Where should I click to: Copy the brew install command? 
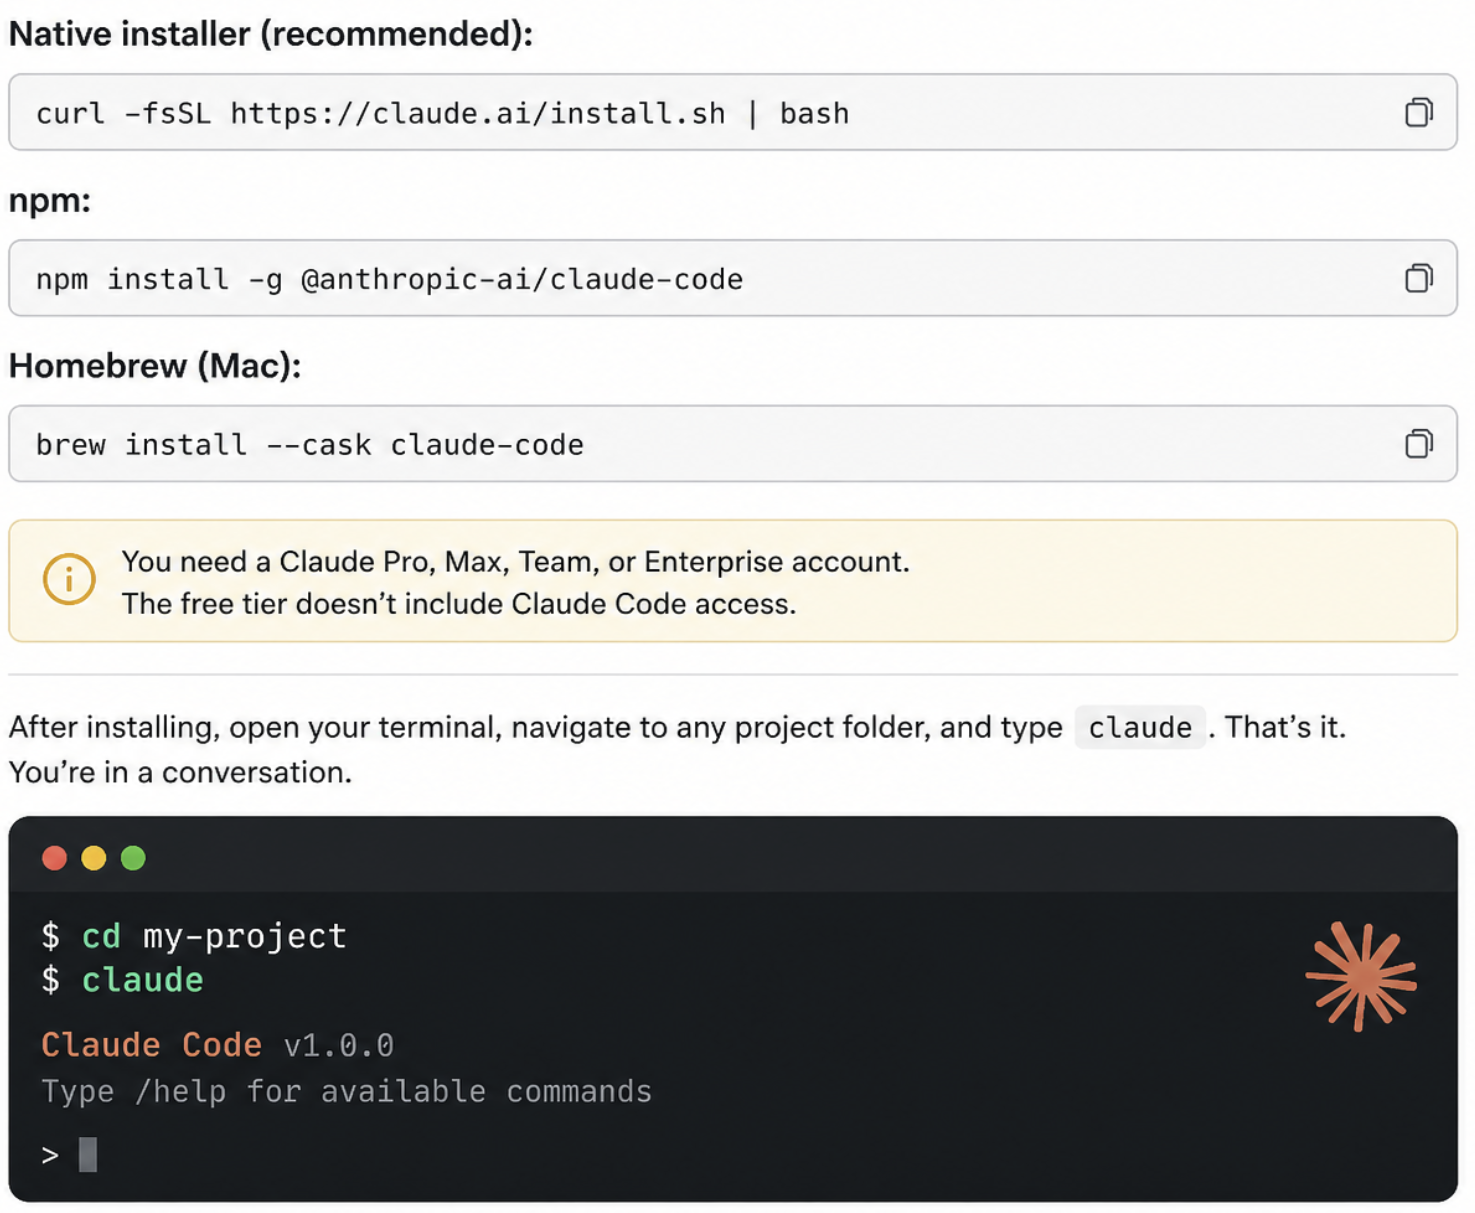click(1418, 443)
